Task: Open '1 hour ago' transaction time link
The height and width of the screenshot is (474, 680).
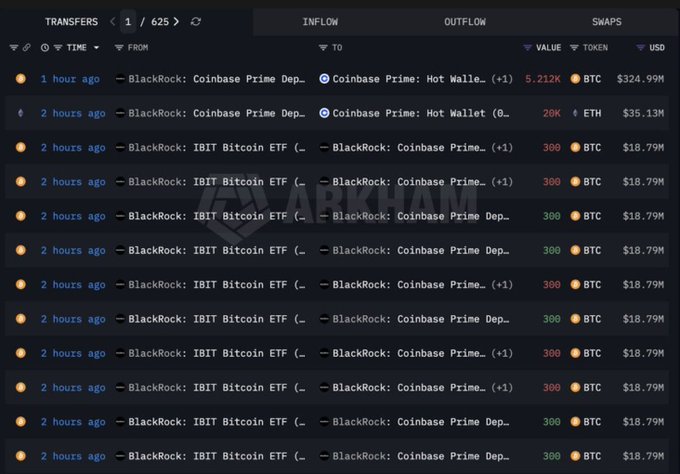Action: coord(70,79)
